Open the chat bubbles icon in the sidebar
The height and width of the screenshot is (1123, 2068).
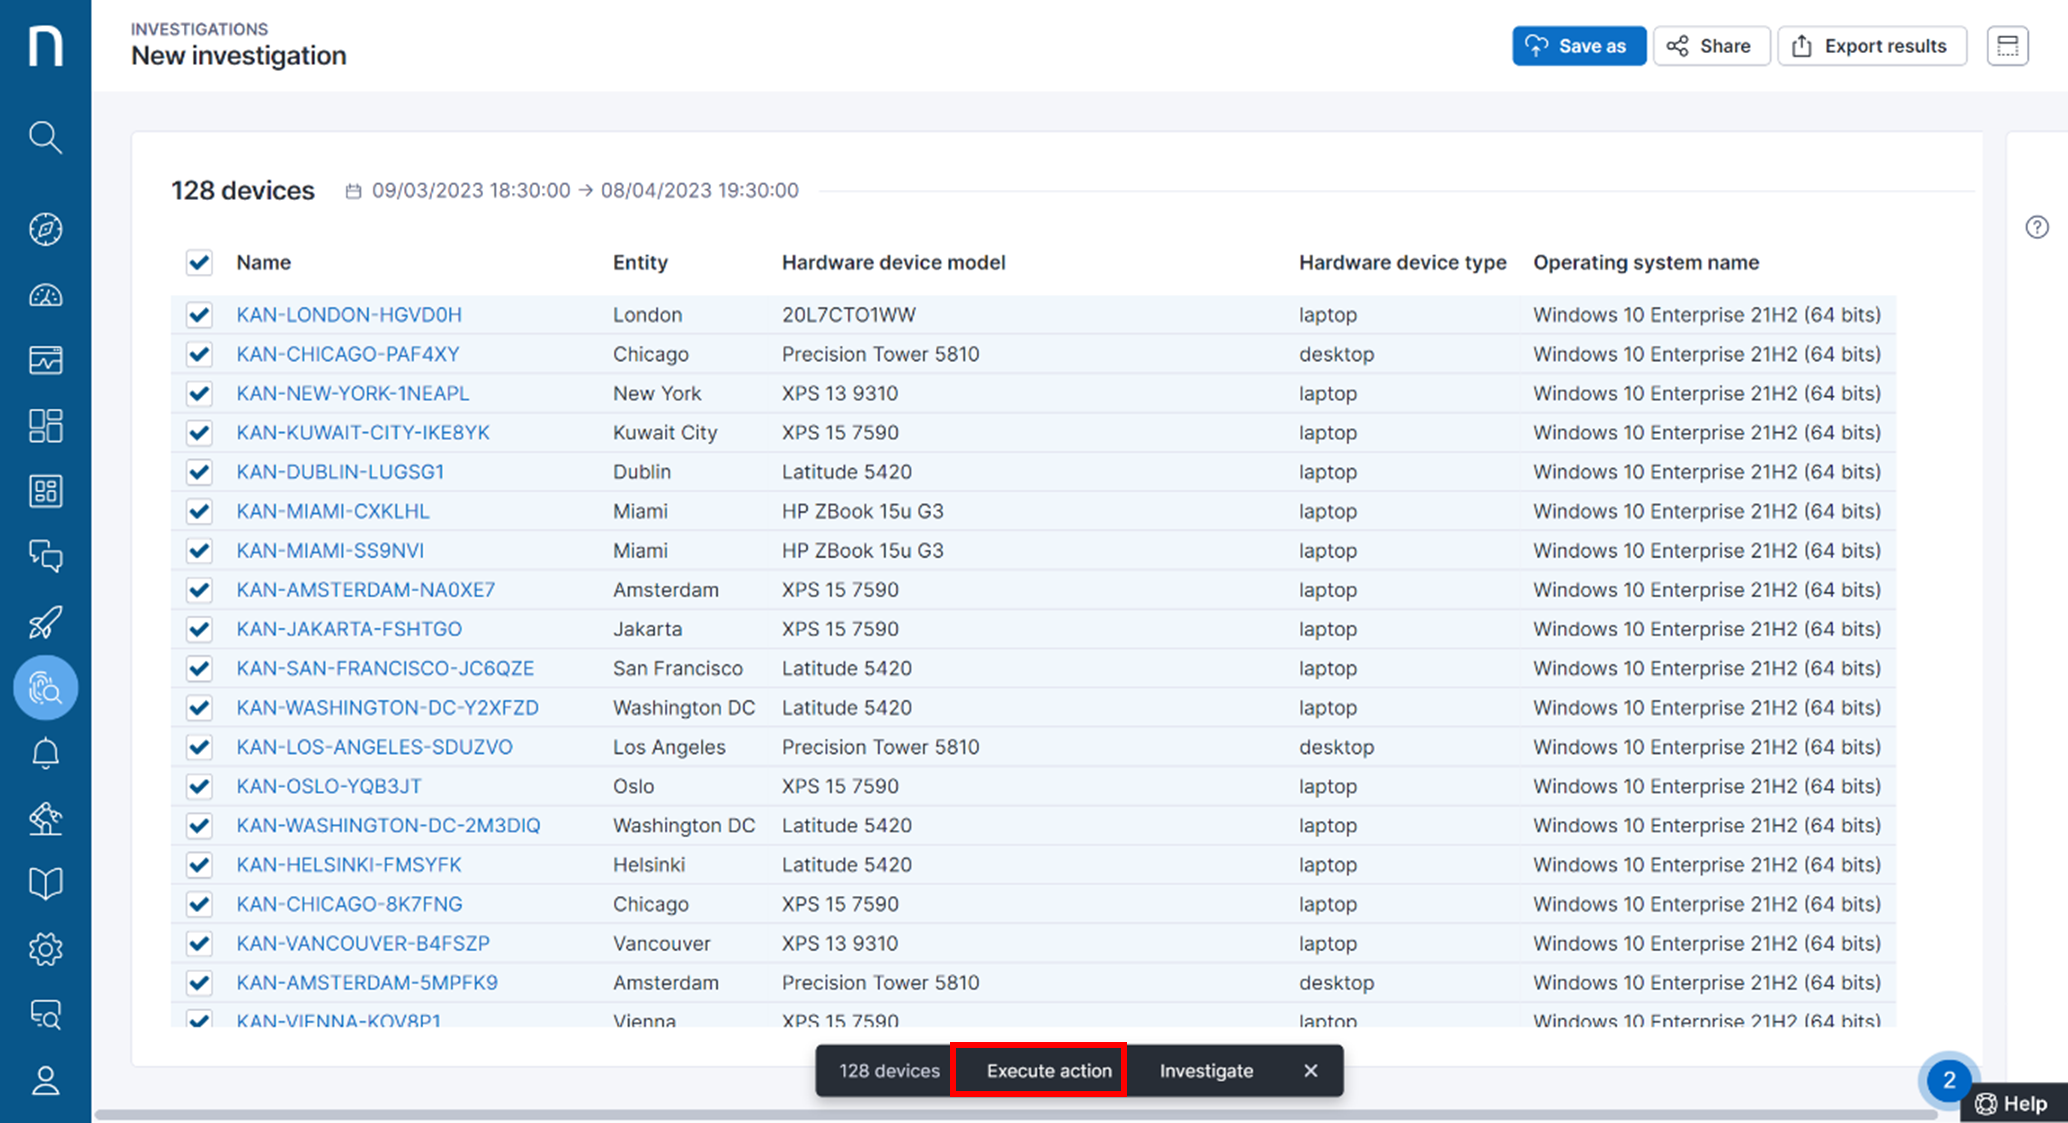45,556
